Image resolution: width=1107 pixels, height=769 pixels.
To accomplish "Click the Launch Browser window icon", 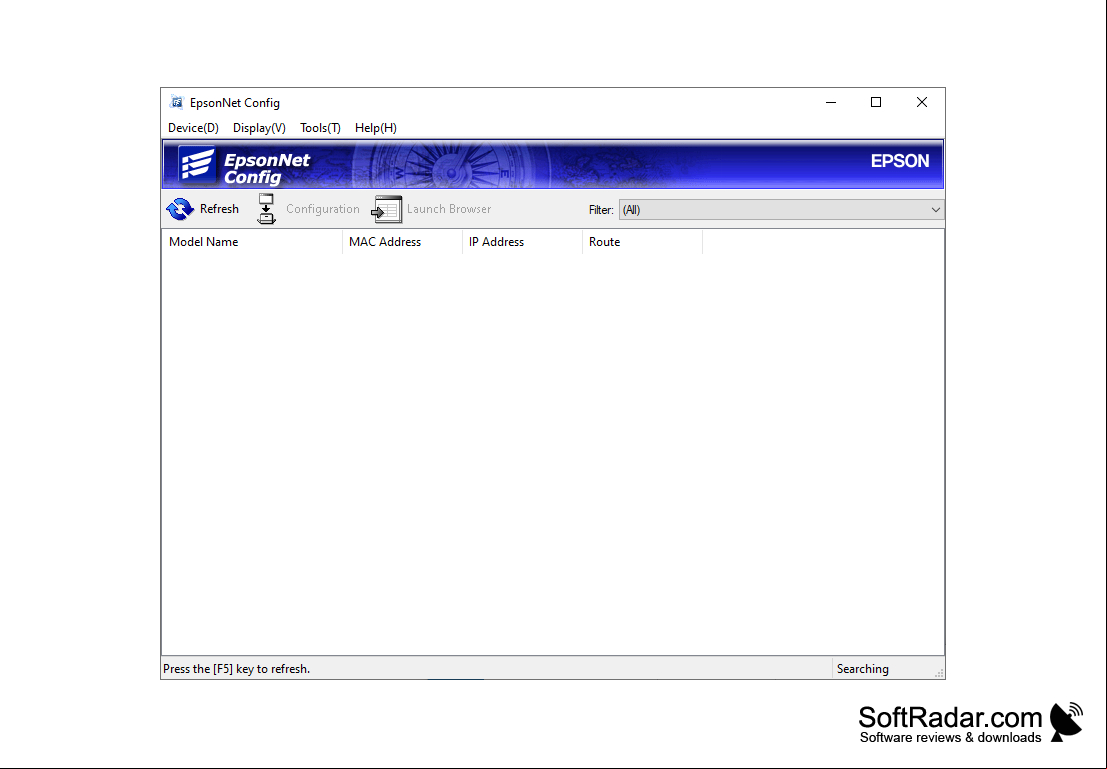I will [x=387, y=209].
